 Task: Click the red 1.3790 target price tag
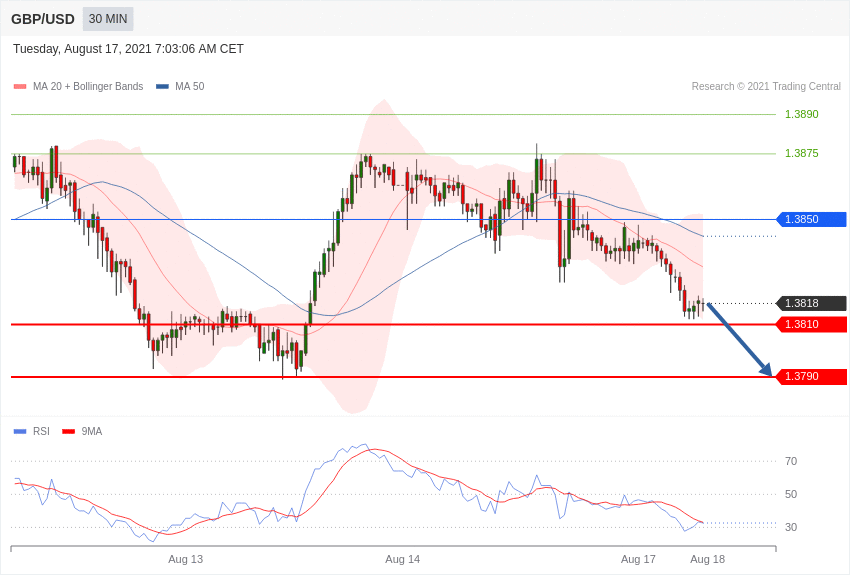812,377
